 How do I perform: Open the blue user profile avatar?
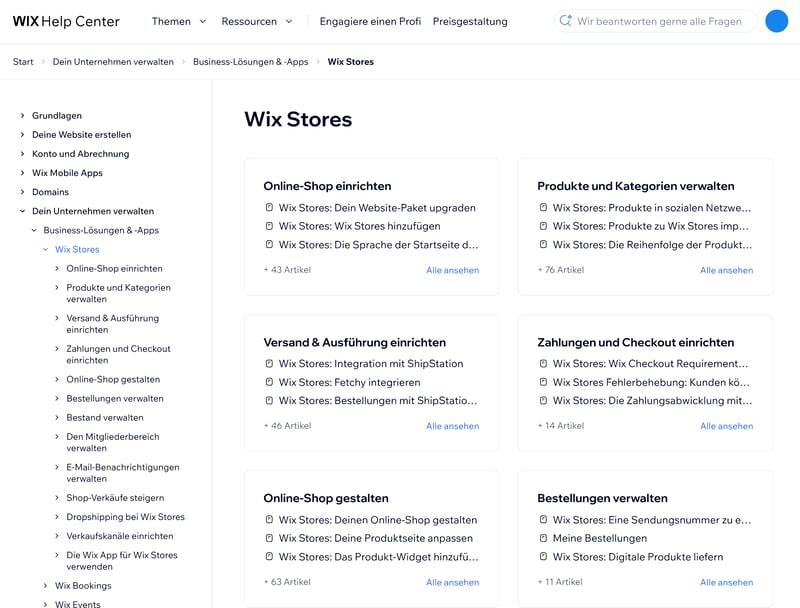click(x=777, y=21)
